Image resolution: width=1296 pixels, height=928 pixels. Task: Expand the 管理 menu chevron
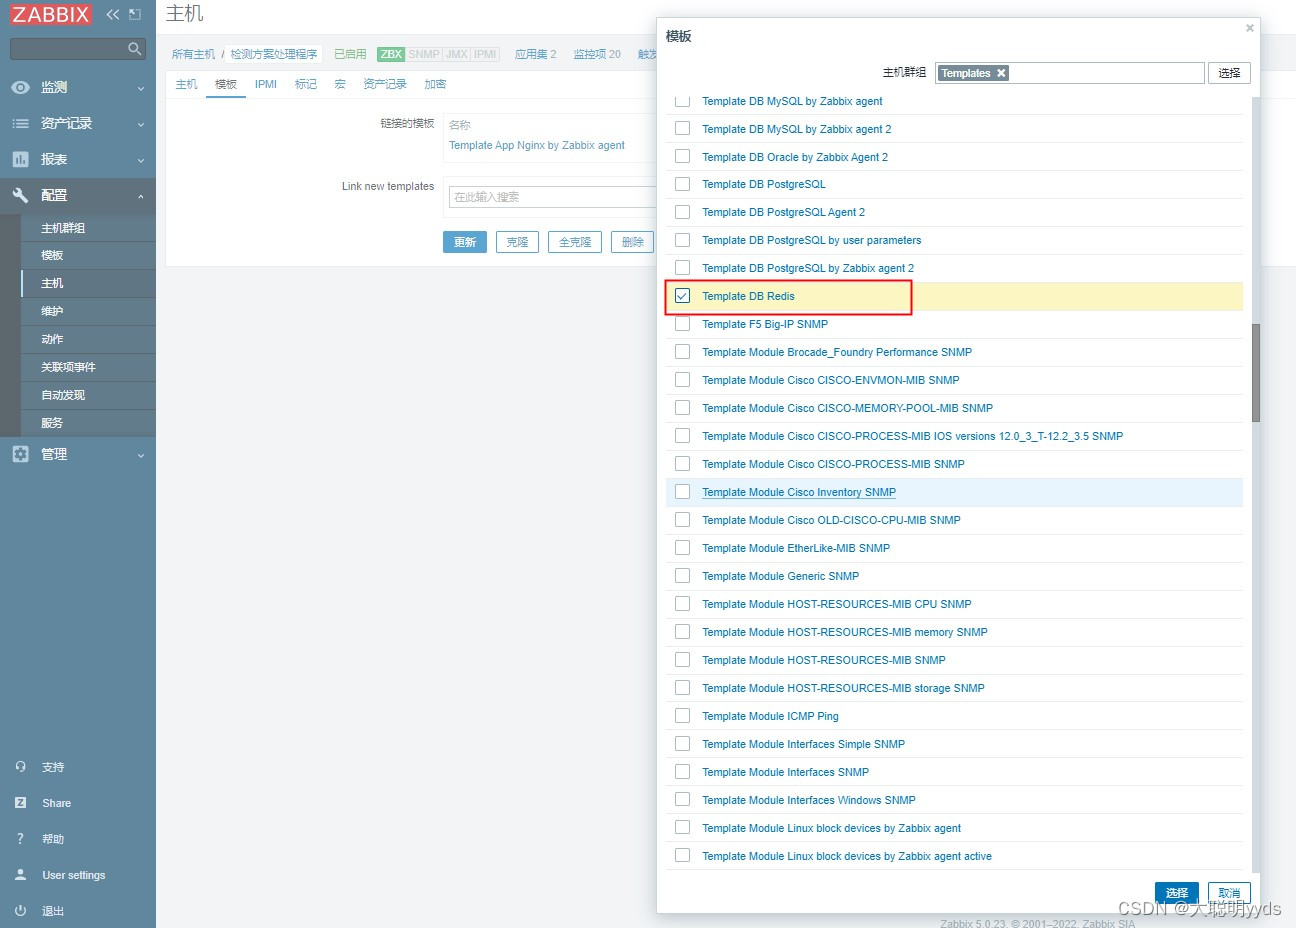click(140, 455)
